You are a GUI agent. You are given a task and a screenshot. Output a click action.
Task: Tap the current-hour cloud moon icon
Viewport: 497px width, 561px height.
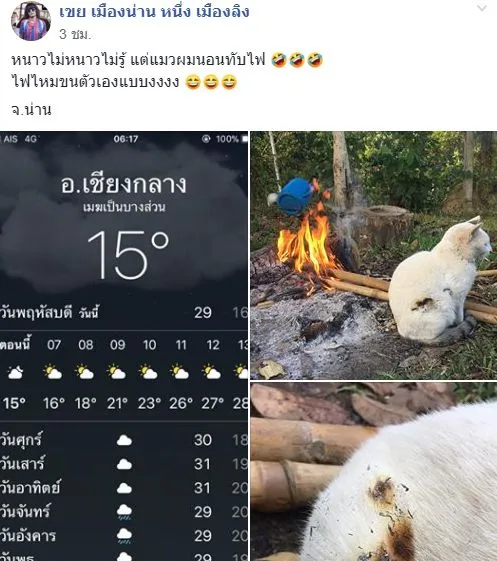[x=15, y=372]
